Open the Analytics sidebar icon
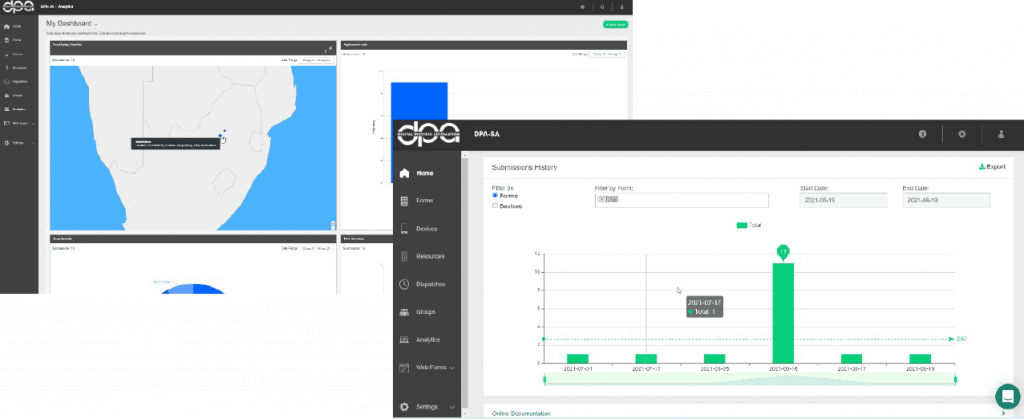This screenshot has height=419, width=1024. [404, 341]
